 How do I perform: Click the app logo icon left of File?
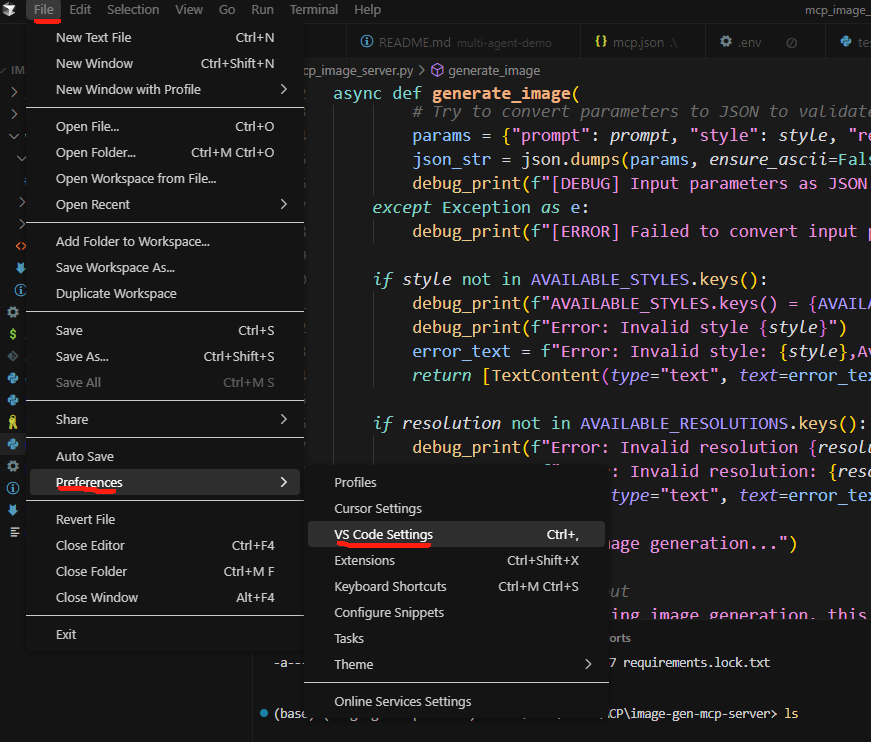[x=9, y=10]
